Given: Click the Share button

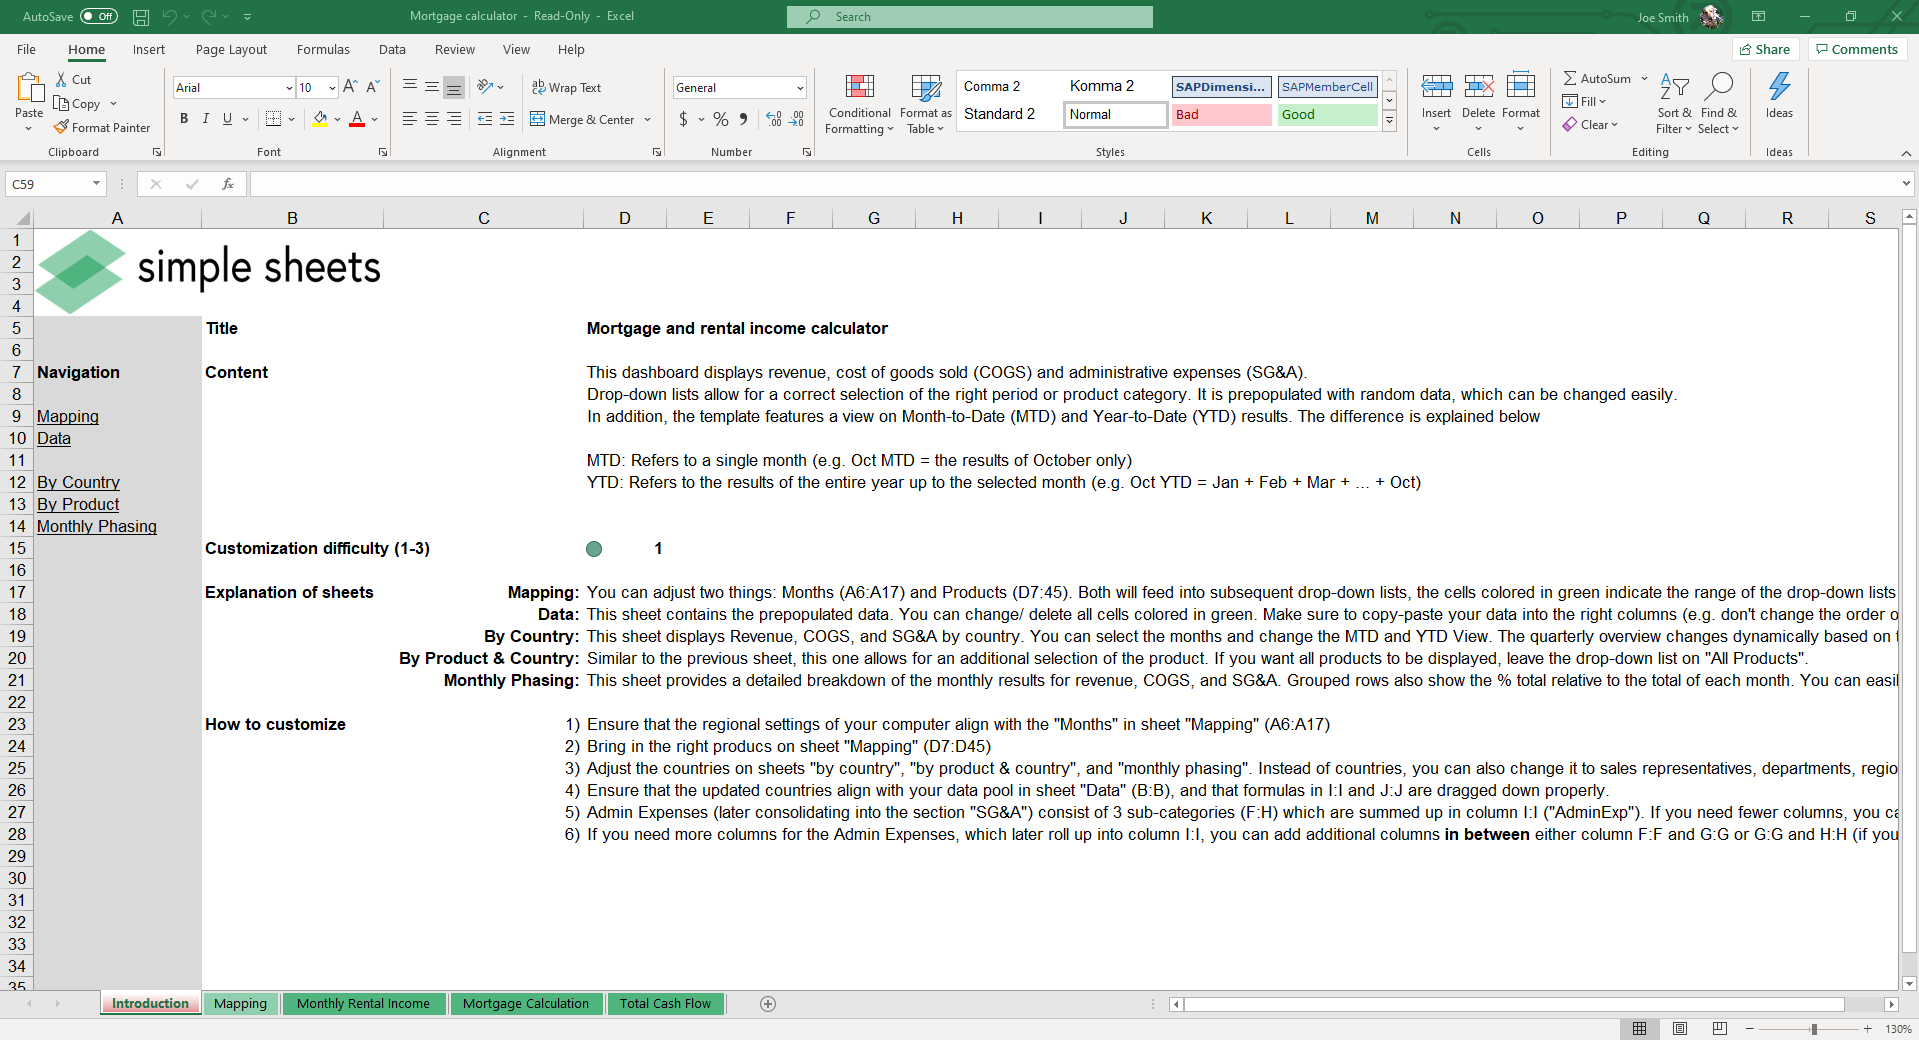Looking at the screenshot, I should 1765,50.
